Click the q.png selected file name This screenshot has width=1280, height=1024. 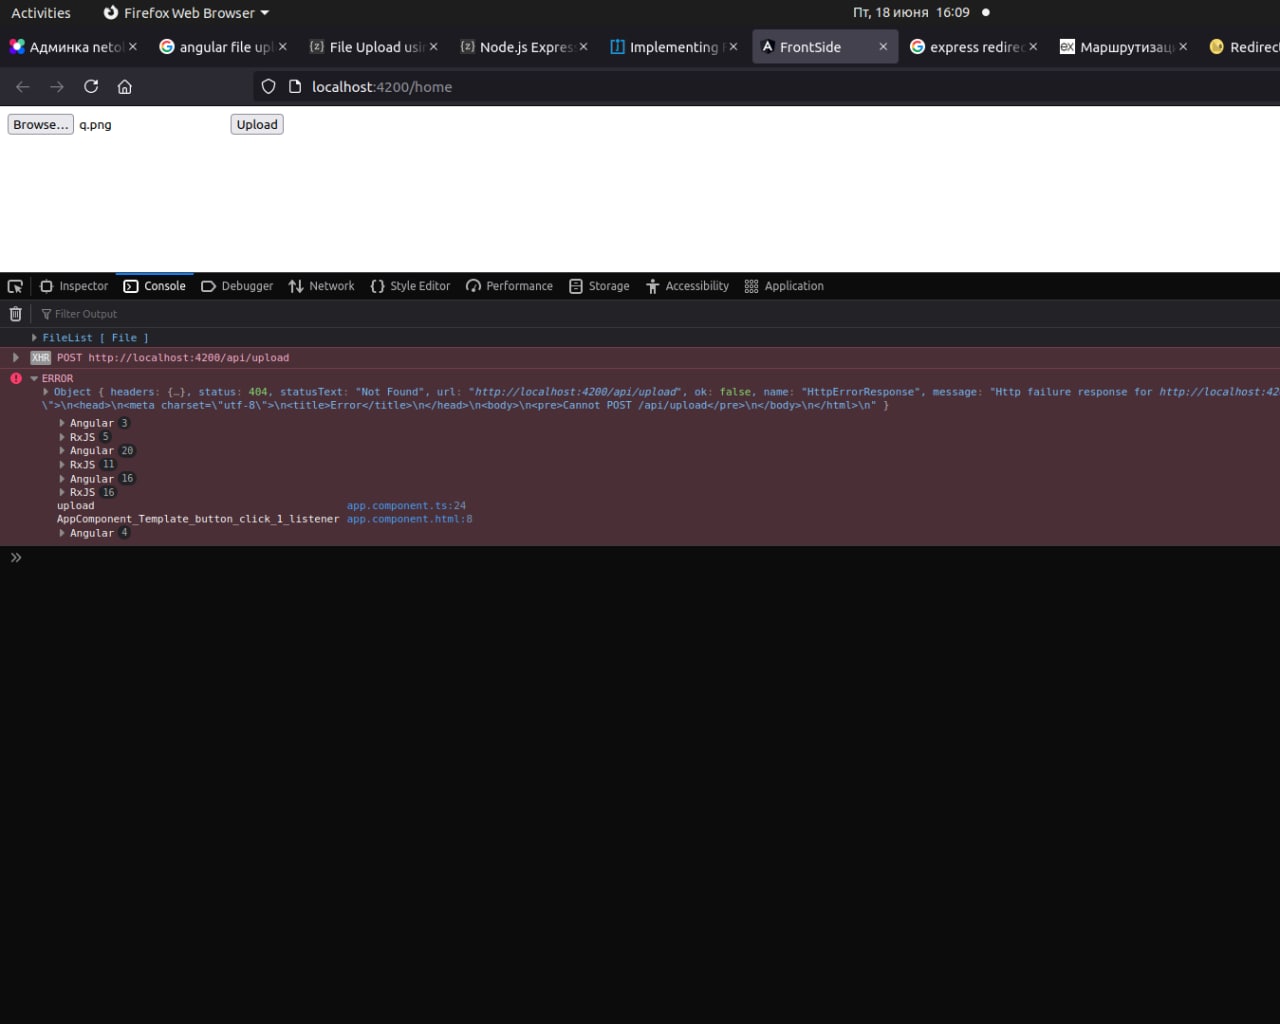tap(95, 125)
